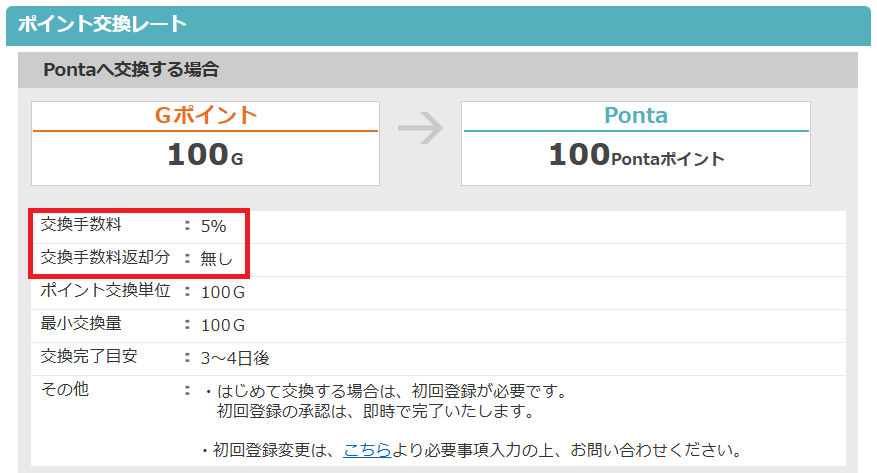The image size is (877, 473).
Task: Click the teal Ponta box title
Action: pyautogui.click(x=636, y=115)
